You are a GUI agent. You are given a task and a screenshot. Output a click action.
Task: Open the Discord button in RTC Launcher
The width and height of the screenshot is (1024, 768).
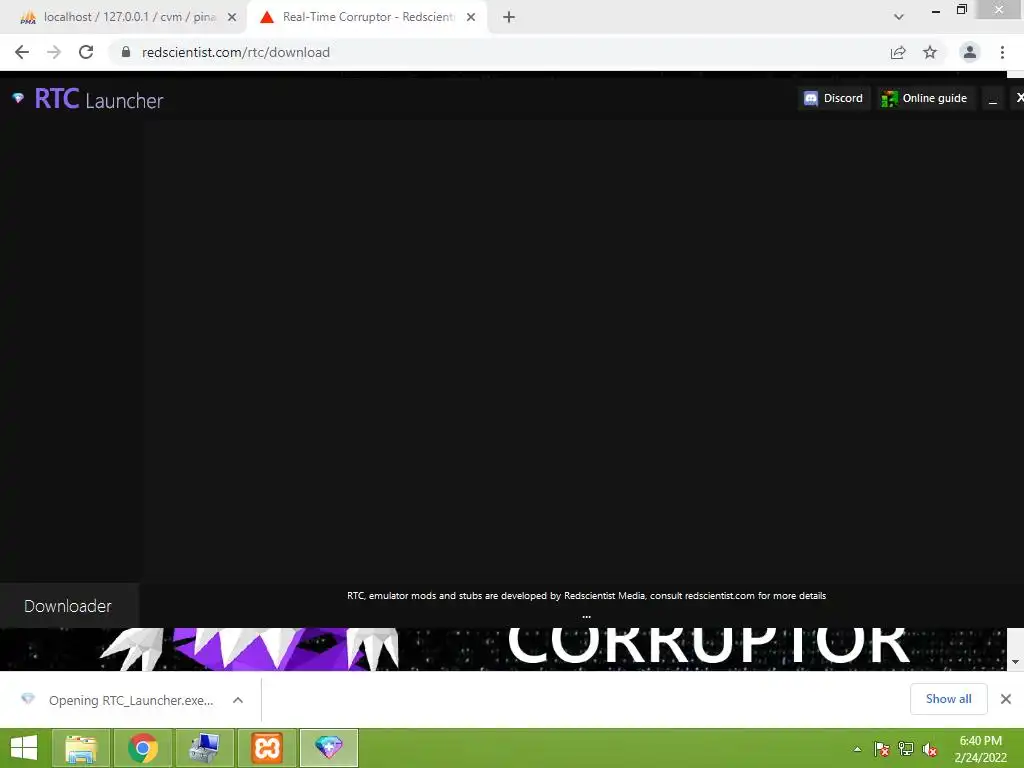(833, 98)
